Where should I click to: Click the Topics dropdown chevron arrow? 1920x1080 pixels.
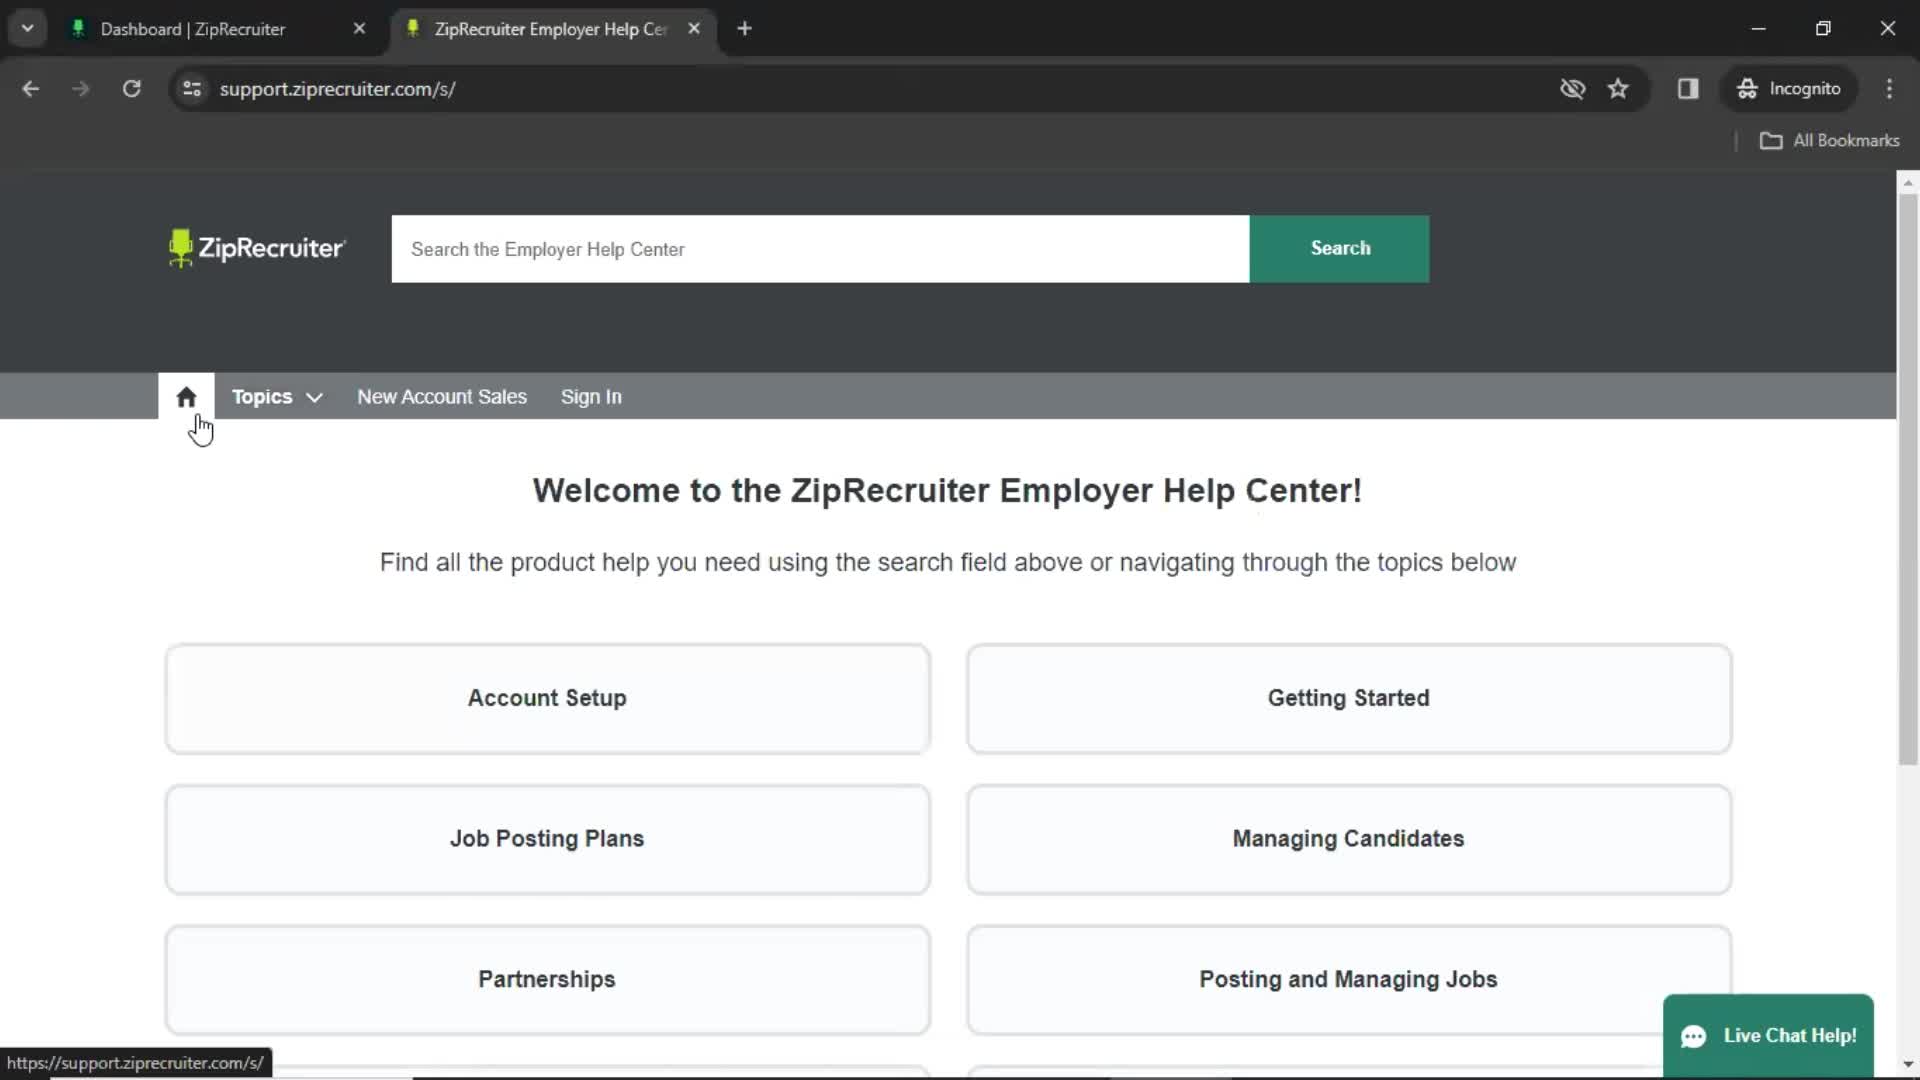click(x=314, y=397)
